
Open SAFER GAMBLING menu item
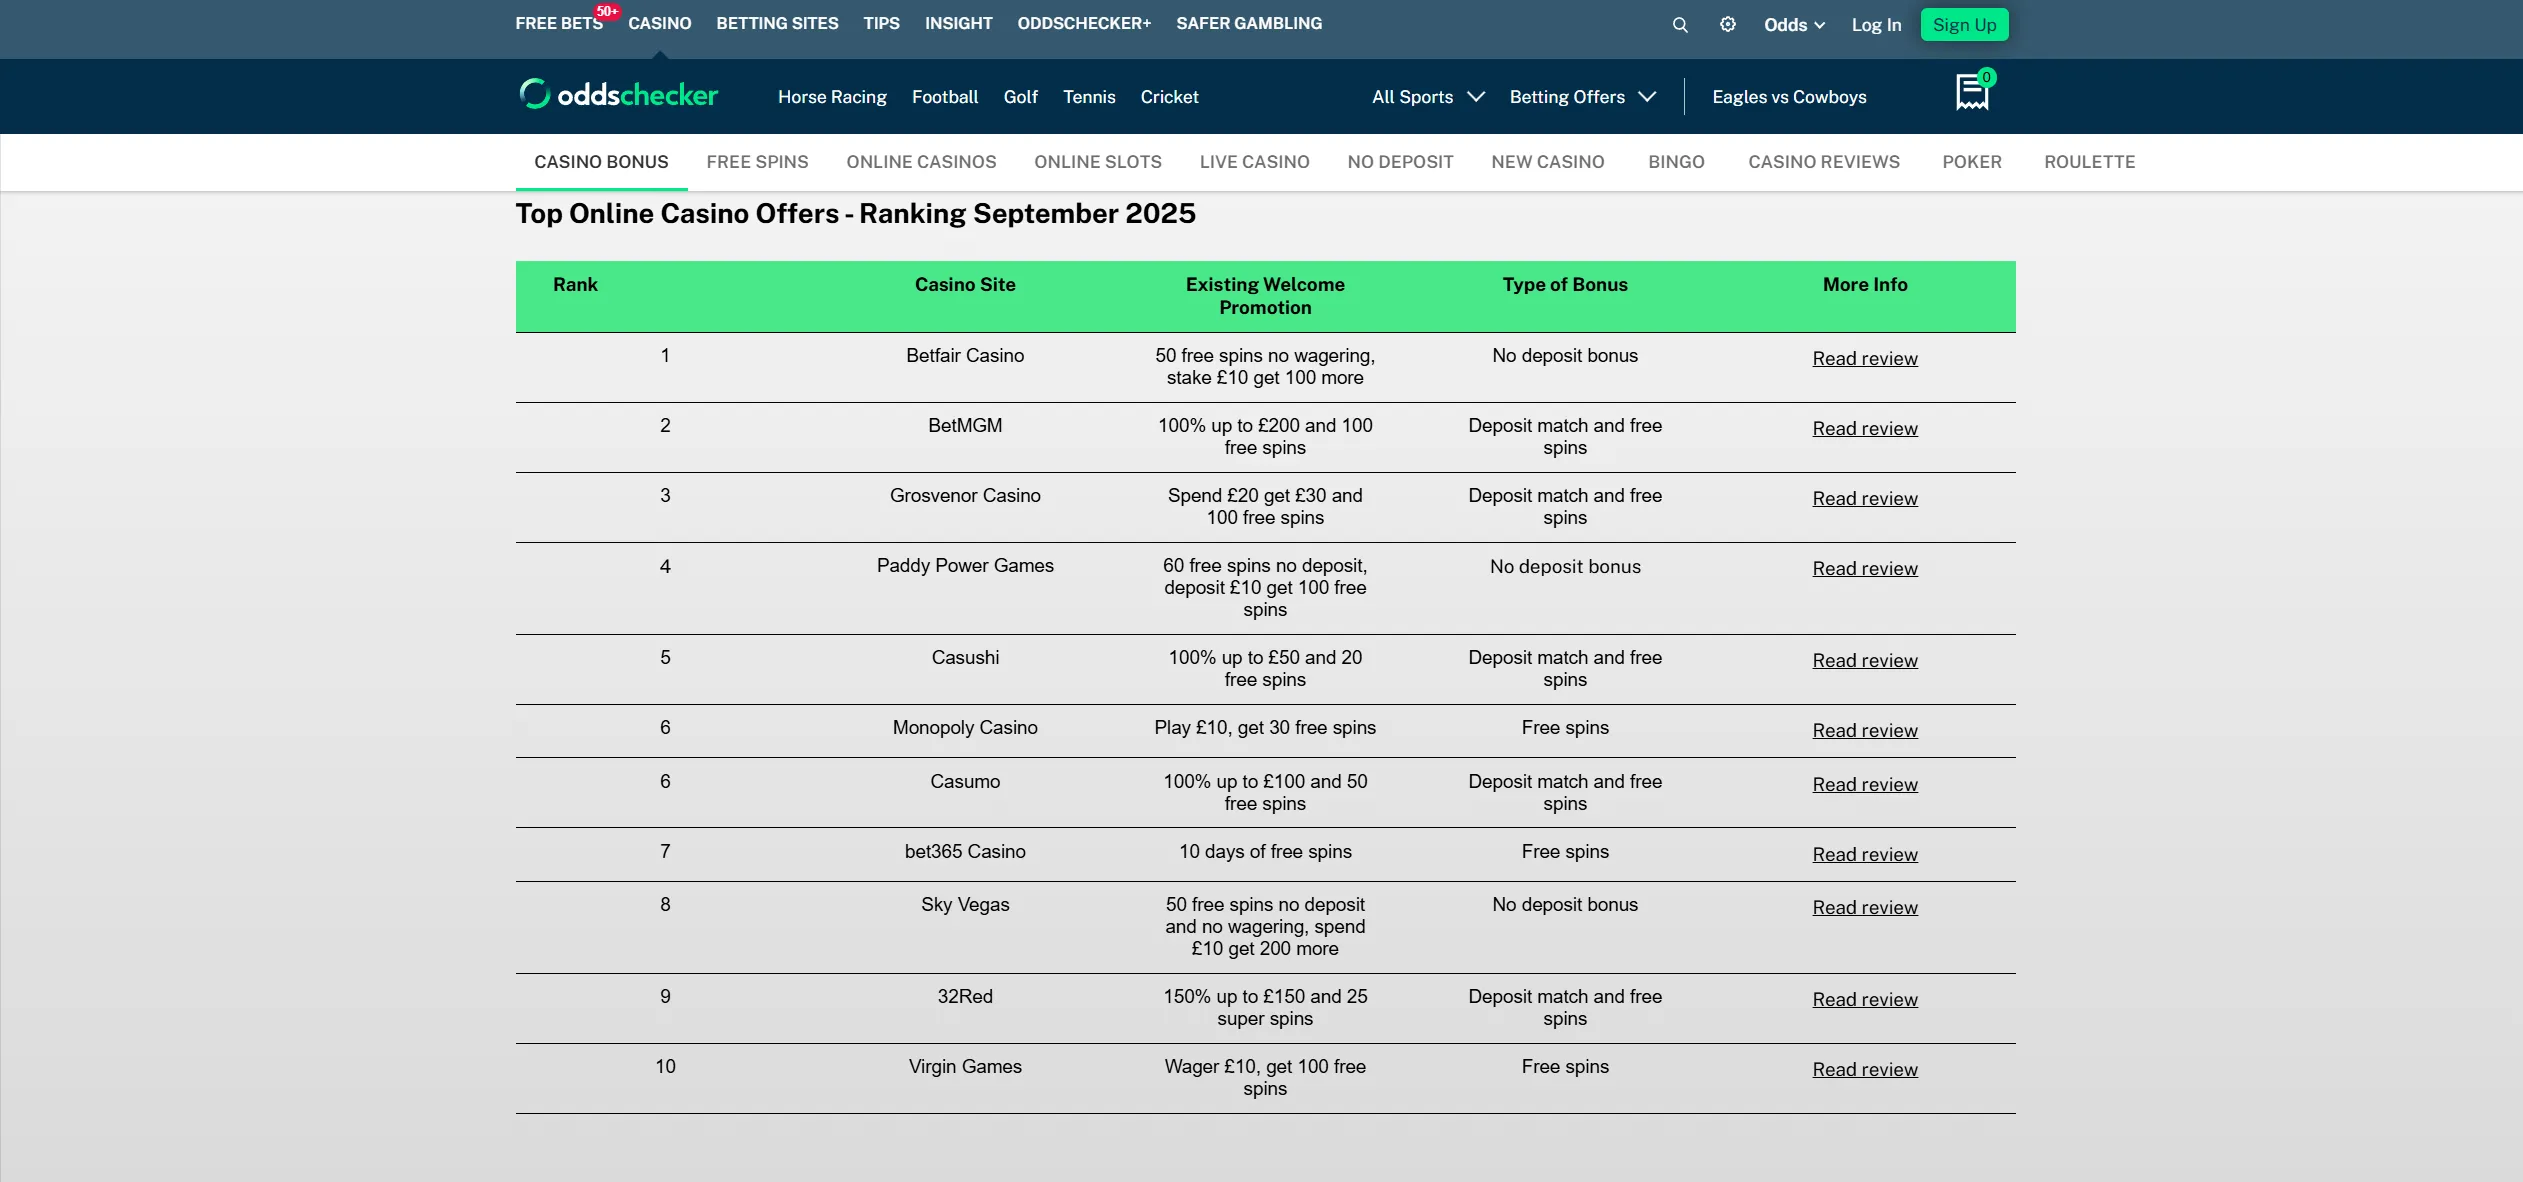click(x=1249, y=23)
